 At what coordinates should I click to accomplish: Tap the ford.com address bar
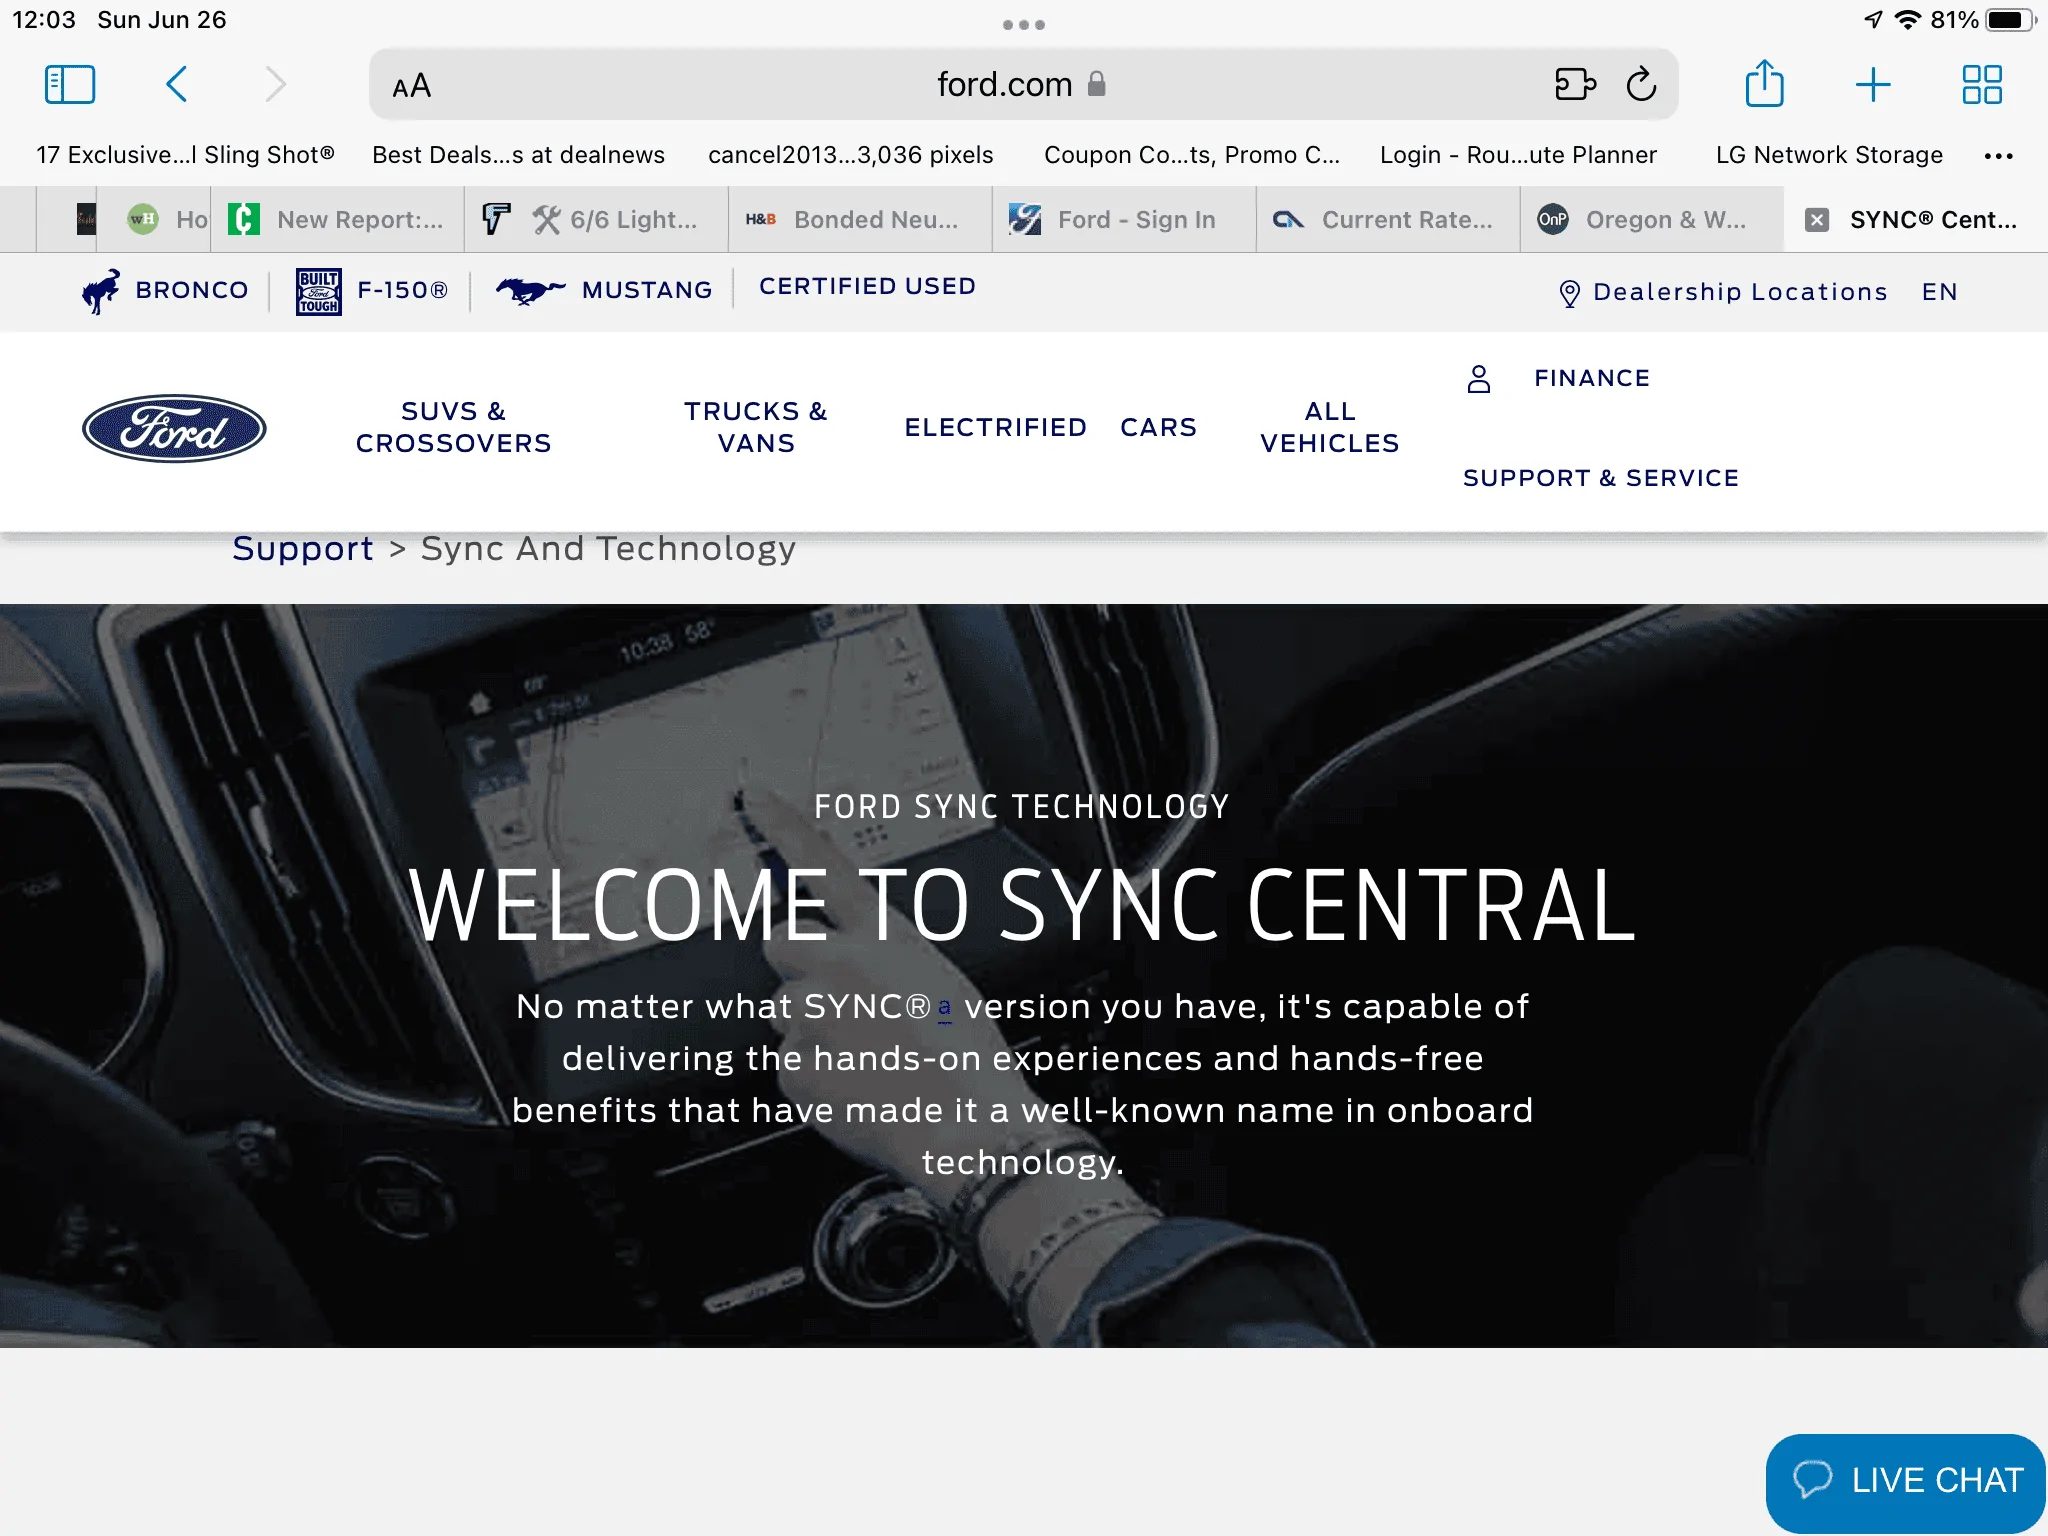tap(1022, 85)
